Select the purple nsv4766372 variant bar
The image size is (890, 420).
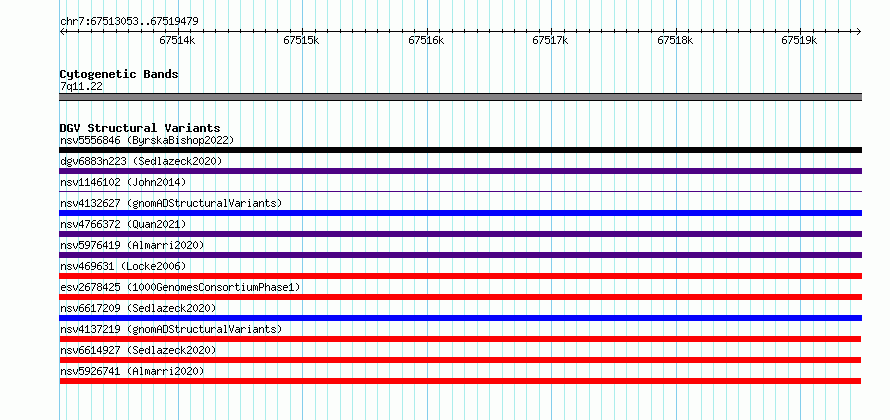click(461, 234)
